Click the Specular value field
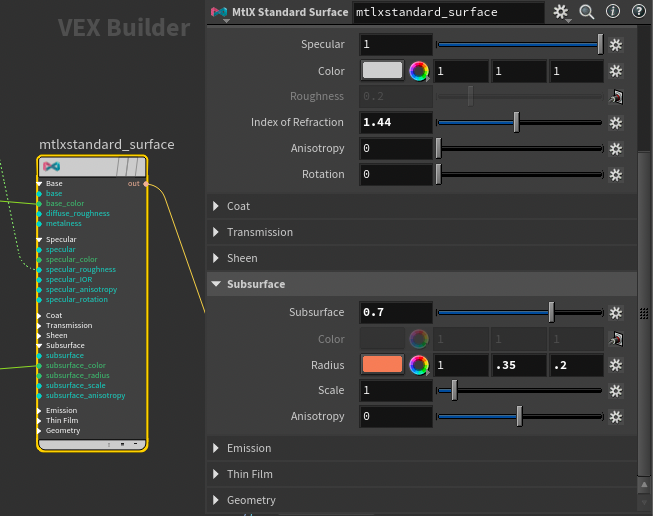Image resolution: width=653 pixels, height=516 pixels. (396, 45)
